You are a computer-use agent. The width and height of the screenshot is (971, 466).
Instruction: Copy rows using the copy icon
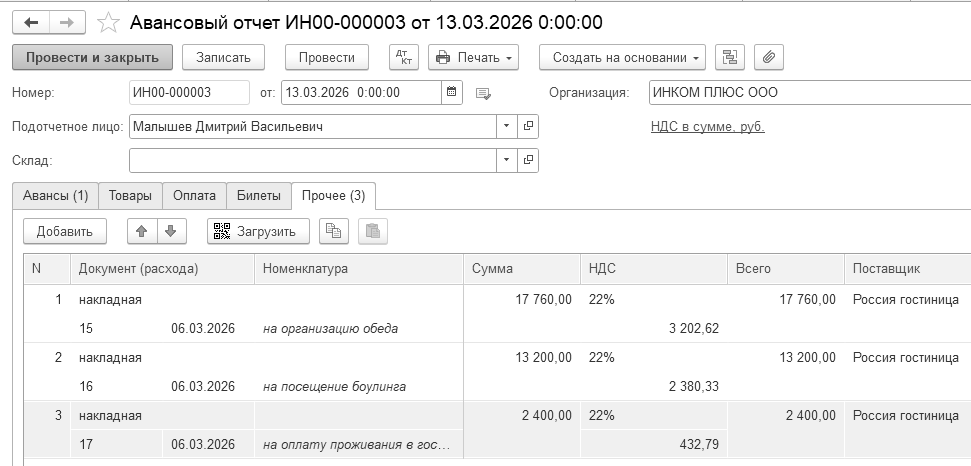(x=334, y=232)
